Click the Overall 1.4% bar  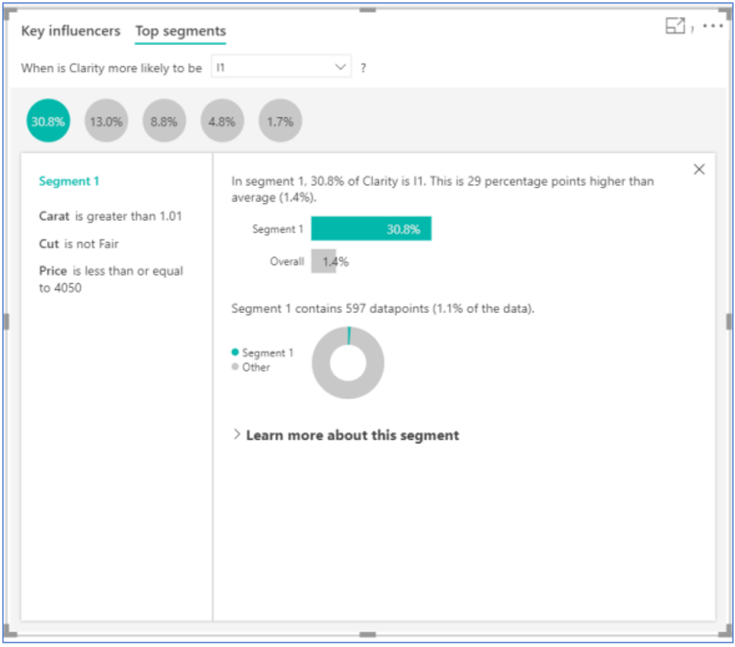tap(323, 261)
